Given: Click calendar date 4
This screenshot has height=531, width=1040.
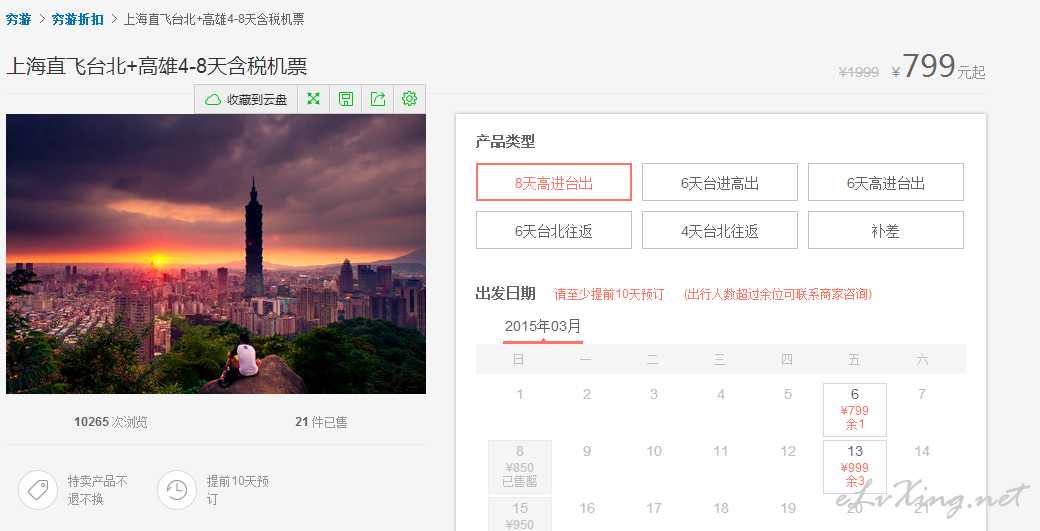Looking at the screenshot, I should 721,394.
